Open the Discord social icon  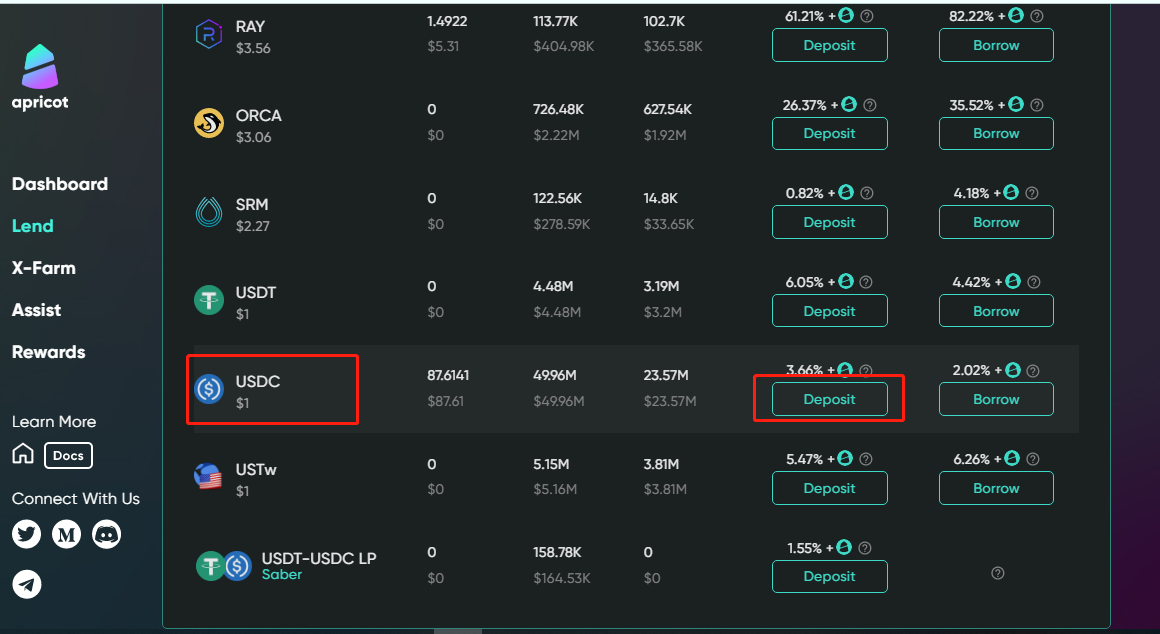[x=106, y=534]
